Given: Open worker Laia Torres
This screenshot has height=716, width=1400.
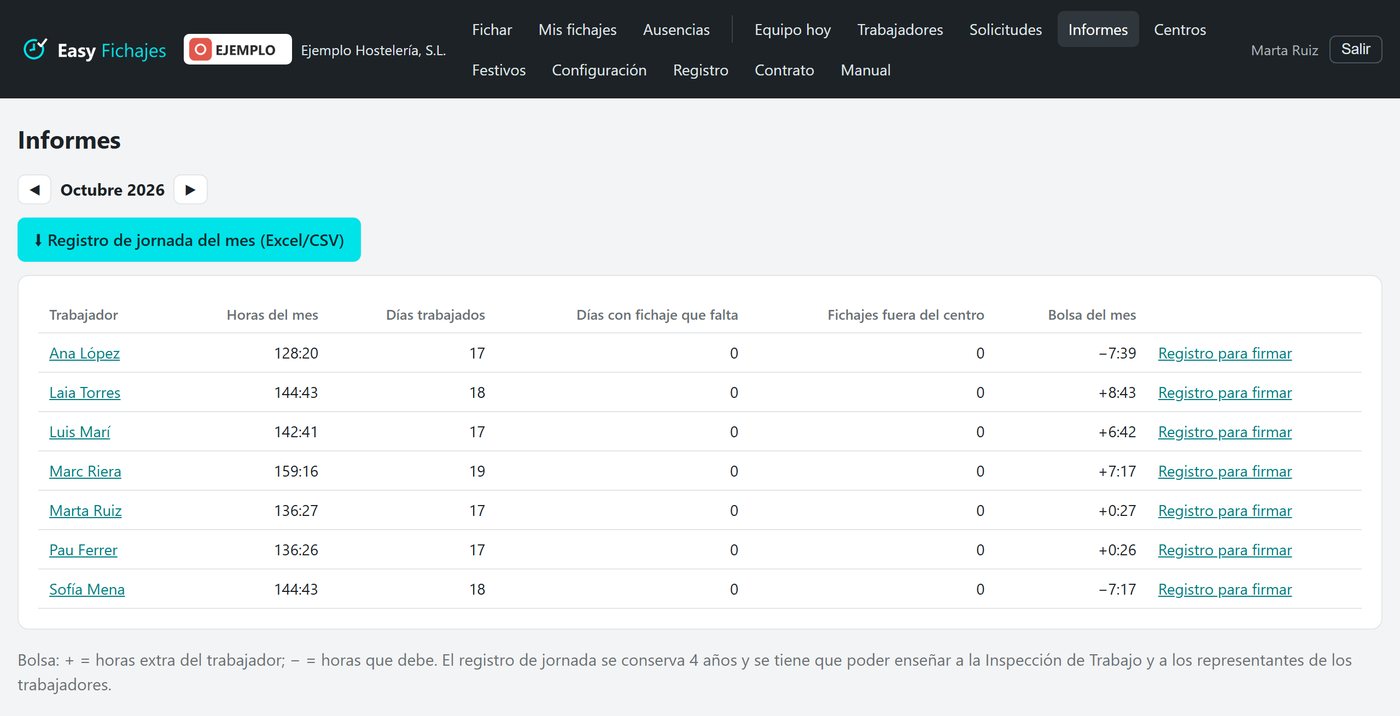Looking at the screenshot, I should 85,393.
